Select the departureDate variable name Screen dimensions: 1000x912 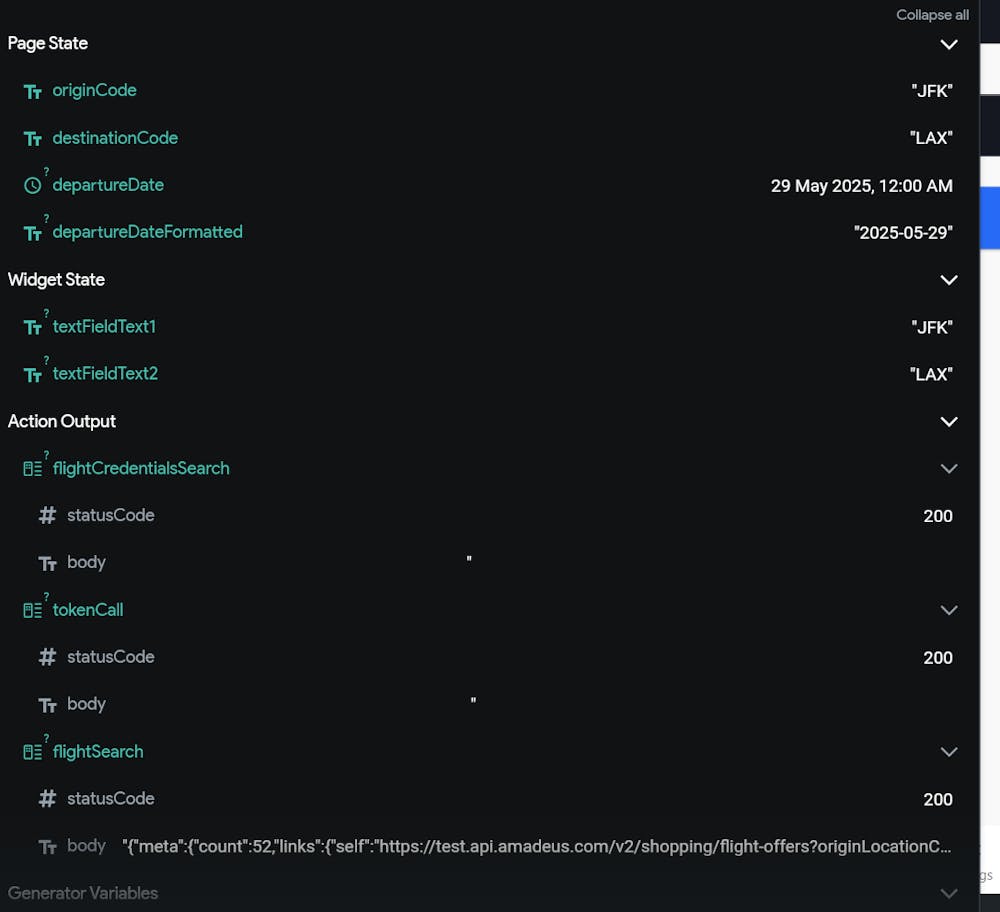pos(108,185)
